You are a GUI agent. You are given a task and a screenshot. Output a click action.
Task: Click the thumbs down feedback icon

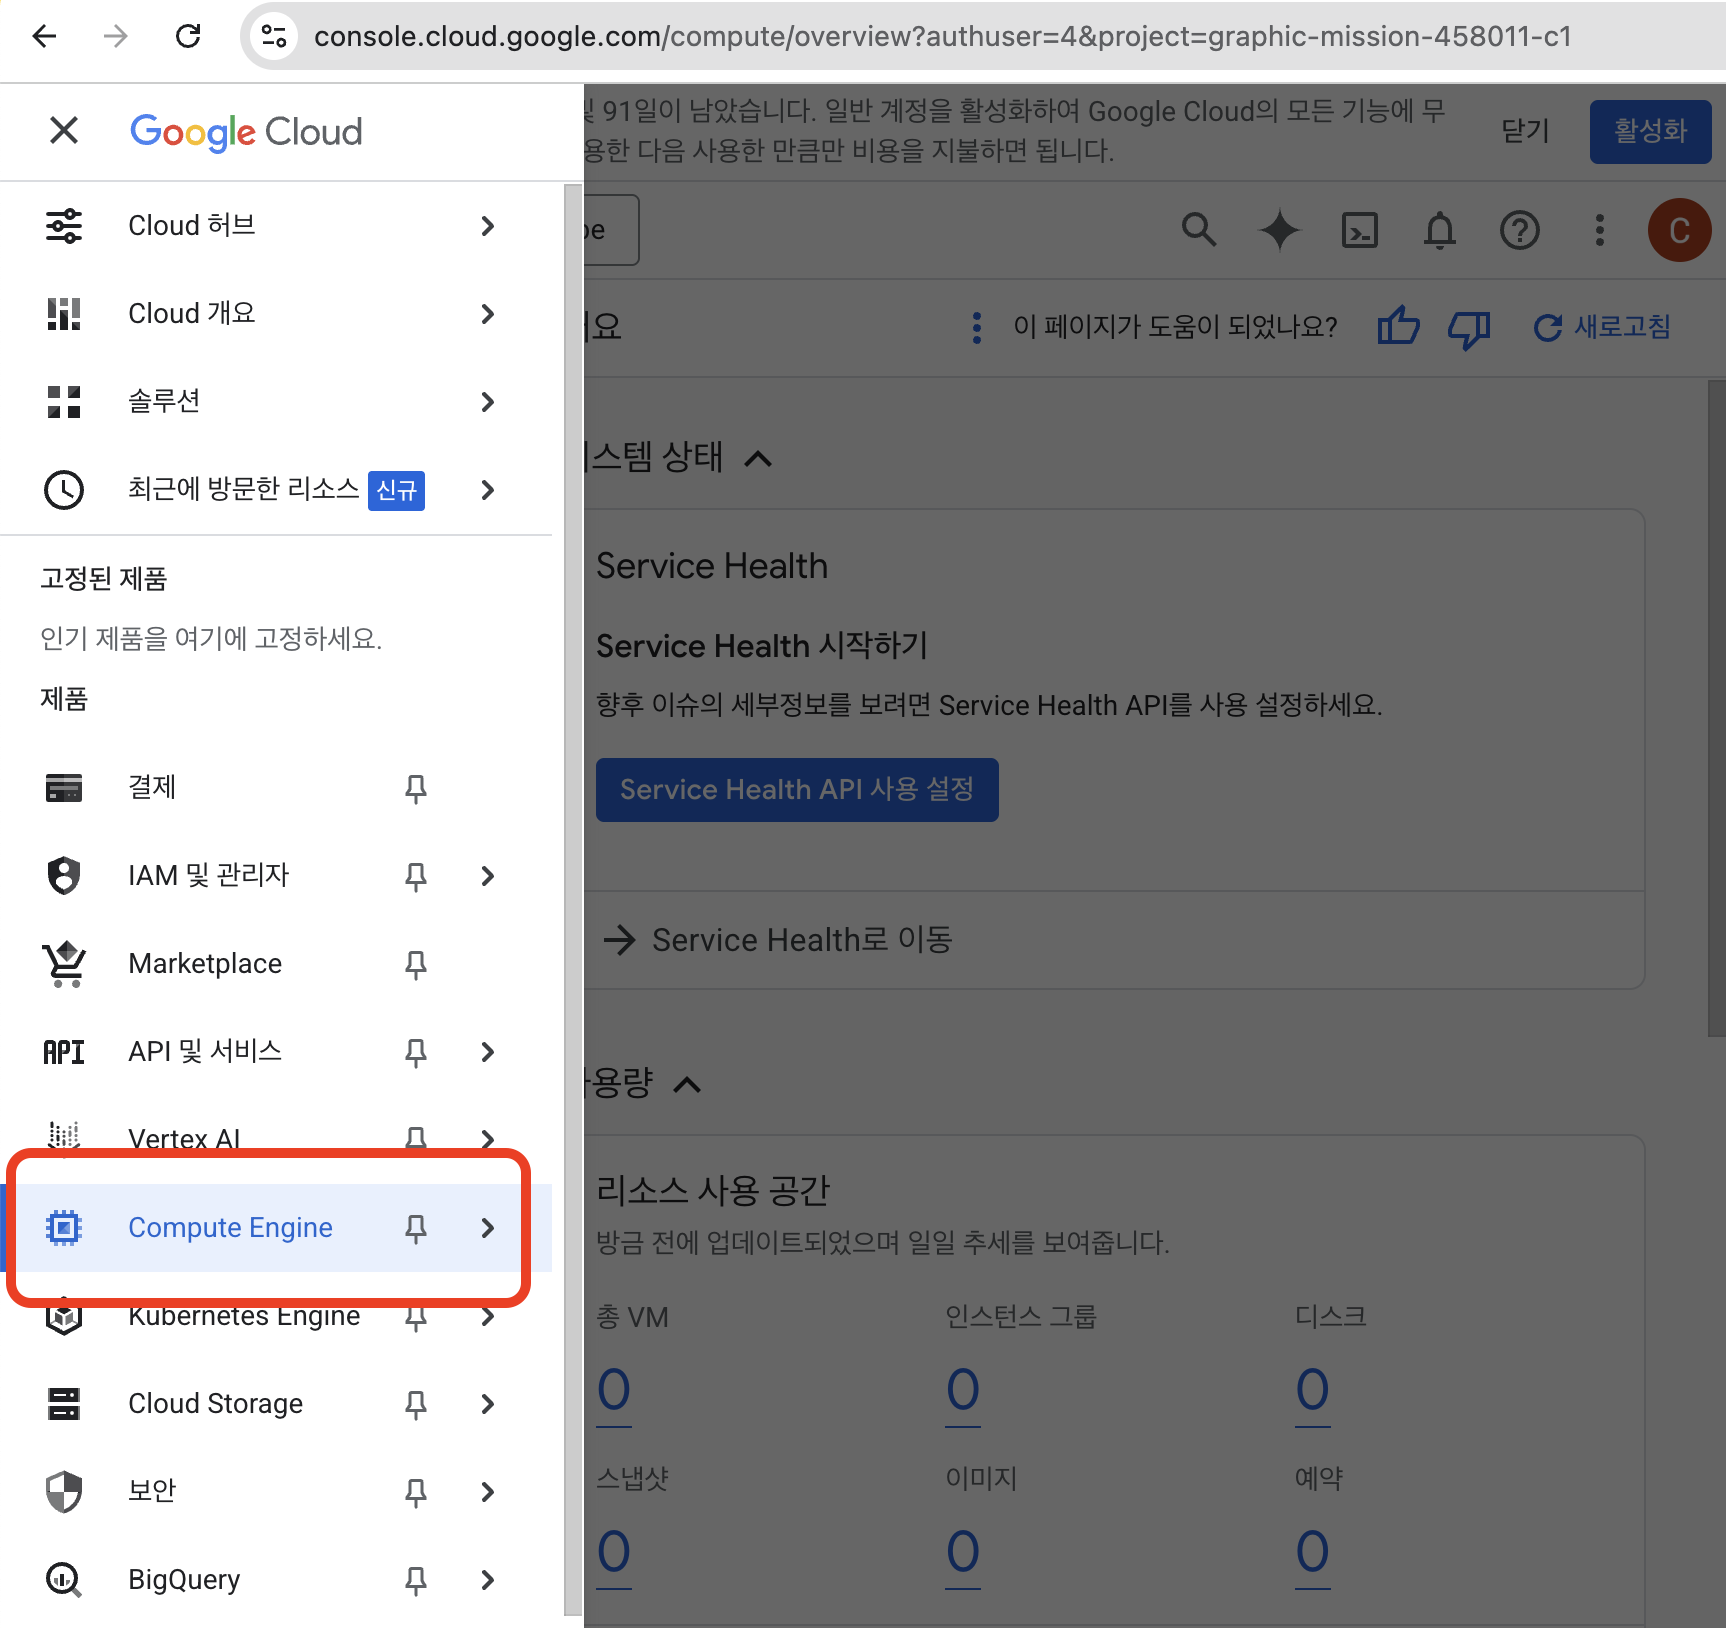[1469, 329]
